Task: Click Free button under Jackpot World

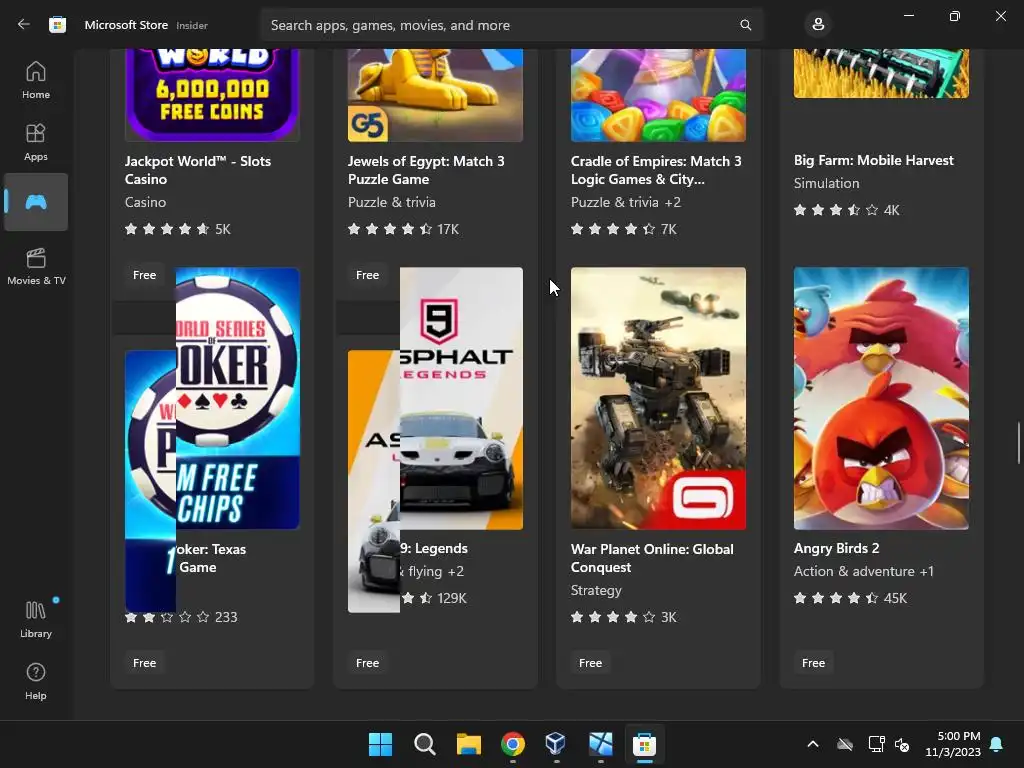Action: [x=144, y=275]
